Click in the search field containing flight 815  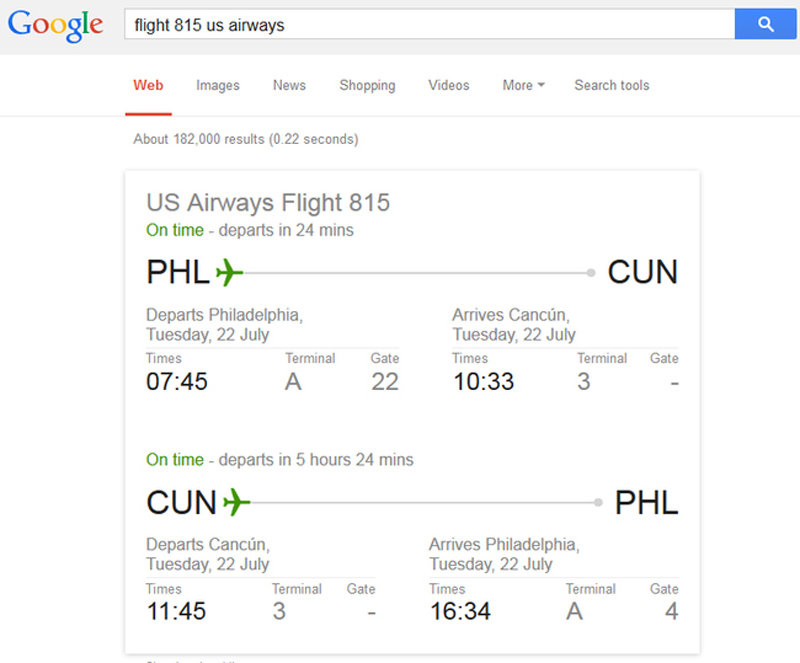[x=430, y=24]
